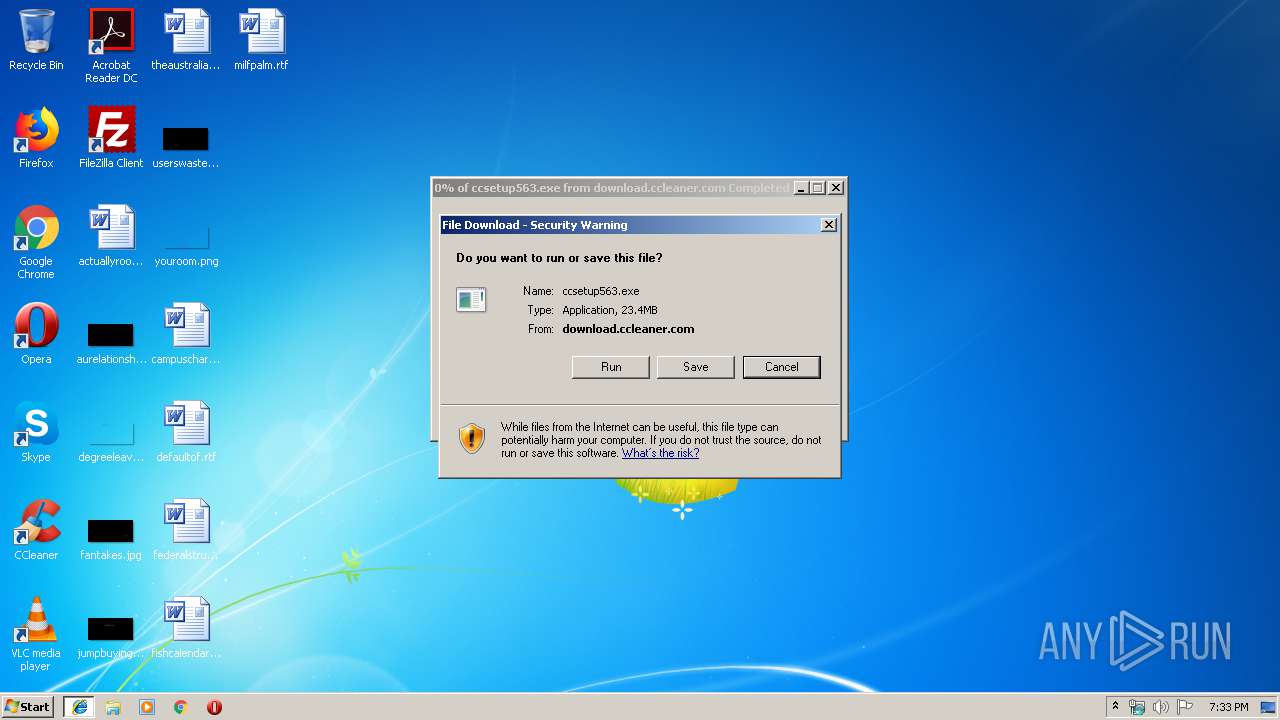Click Run in the security warning
The width and height of the screenshot is (1280, 720).
(x=611, y=367)
